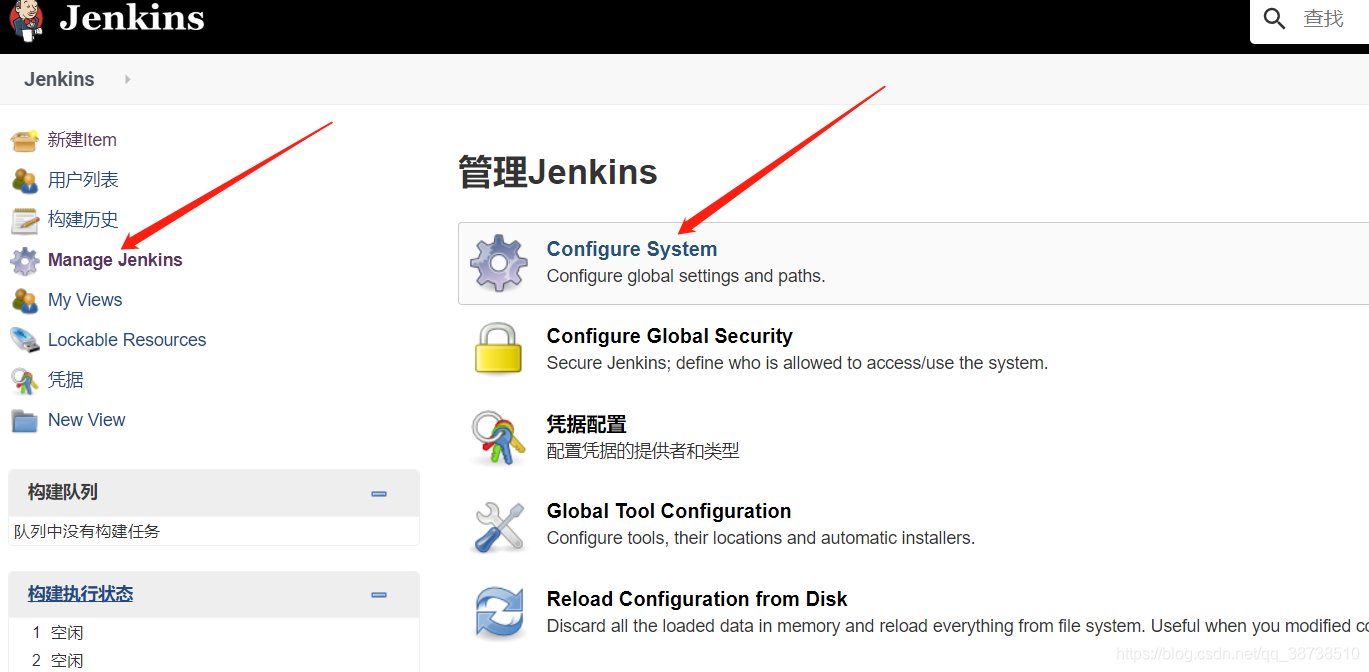This screenshot has height=672, width=1369.
Task: Click the Reload Configuration from Disk refresh icon
Action: click(498, 611)
